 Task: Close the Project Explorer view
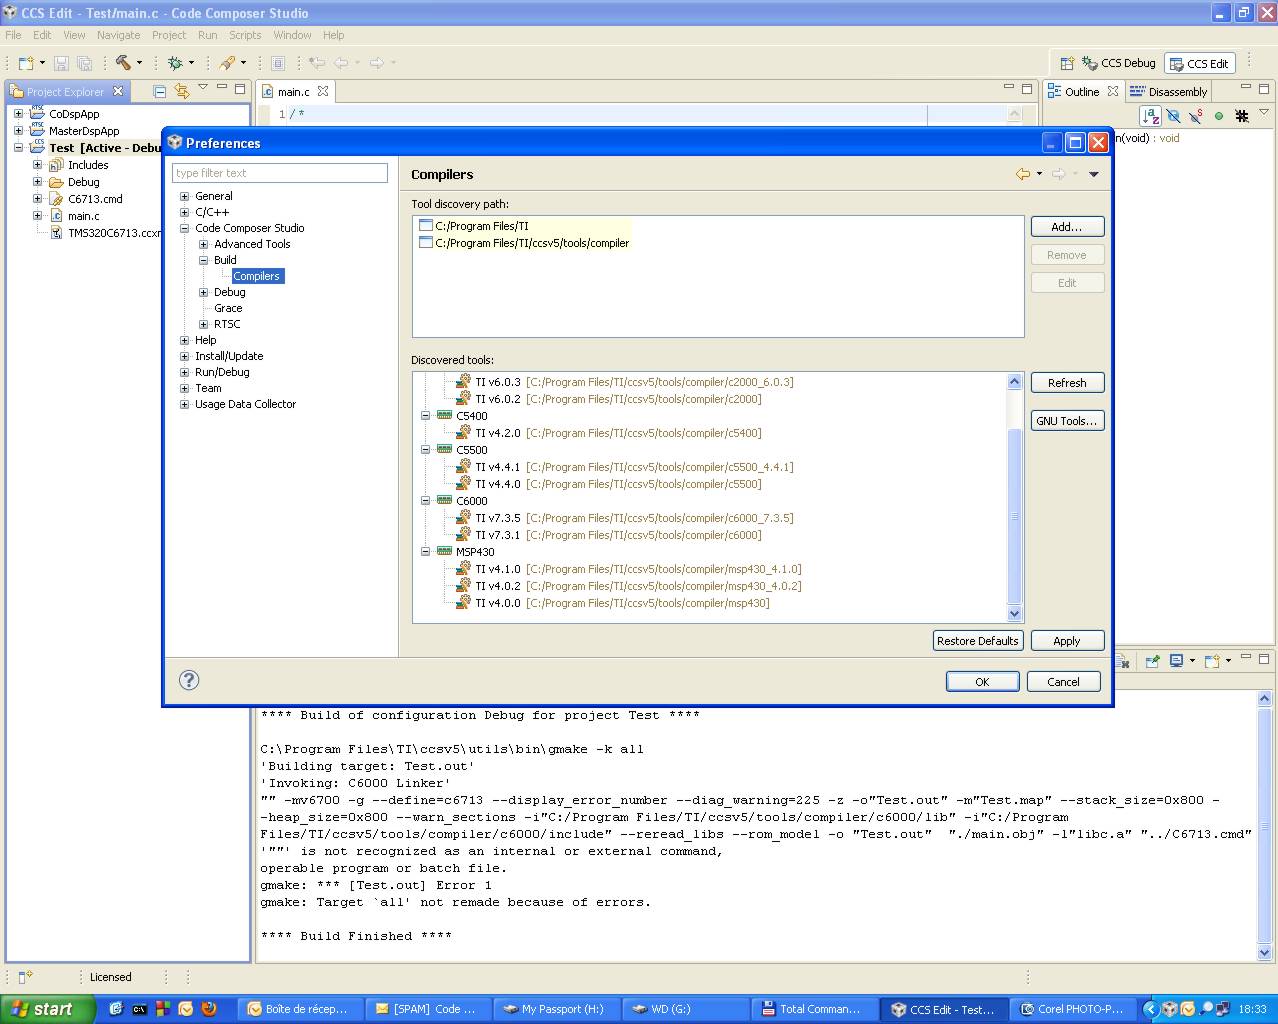coord(118,91)
